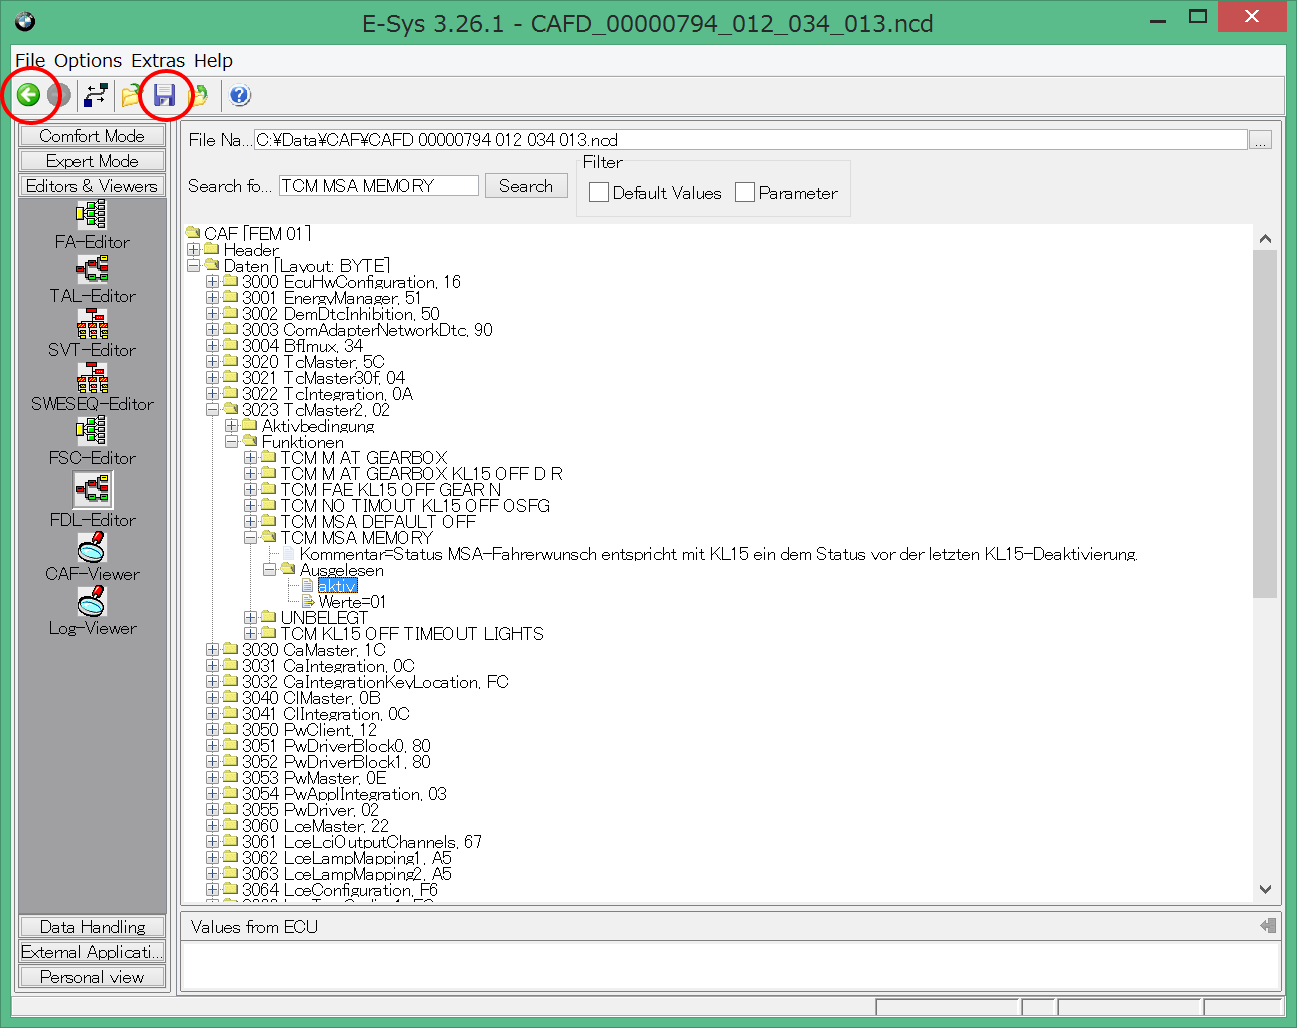Viewport: 1297px width, 1028px height.
Task: Open the FSC-Editor
Action: [x=92, y=442]
